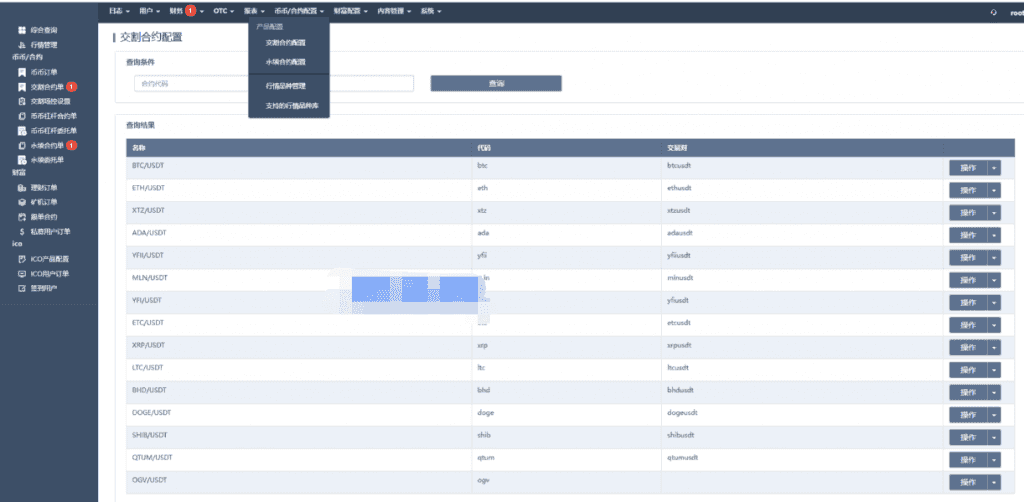Open 报表 top menu
The image size is (1024, 502).
254,12
